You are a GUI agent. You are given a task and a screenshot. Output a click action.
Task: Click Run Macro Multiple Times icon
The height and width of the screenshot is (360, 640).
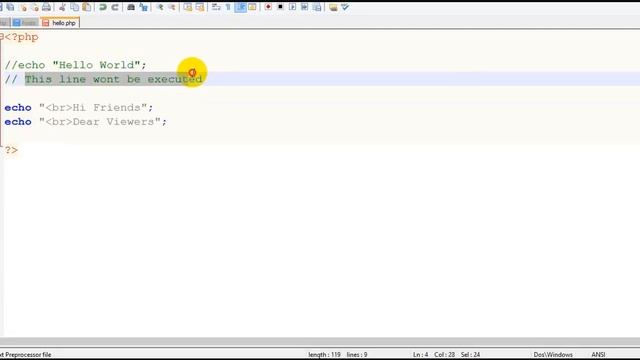point(304,7)
